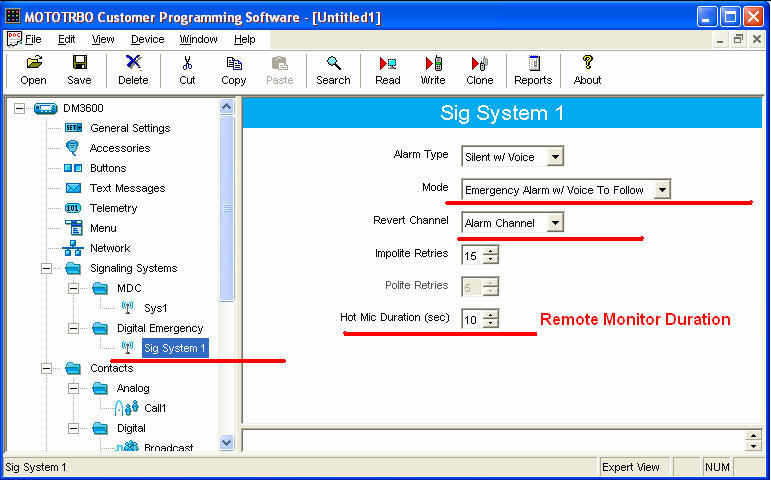Open the View menu
The image size is (771, 480).
click(x=103, y=39)
